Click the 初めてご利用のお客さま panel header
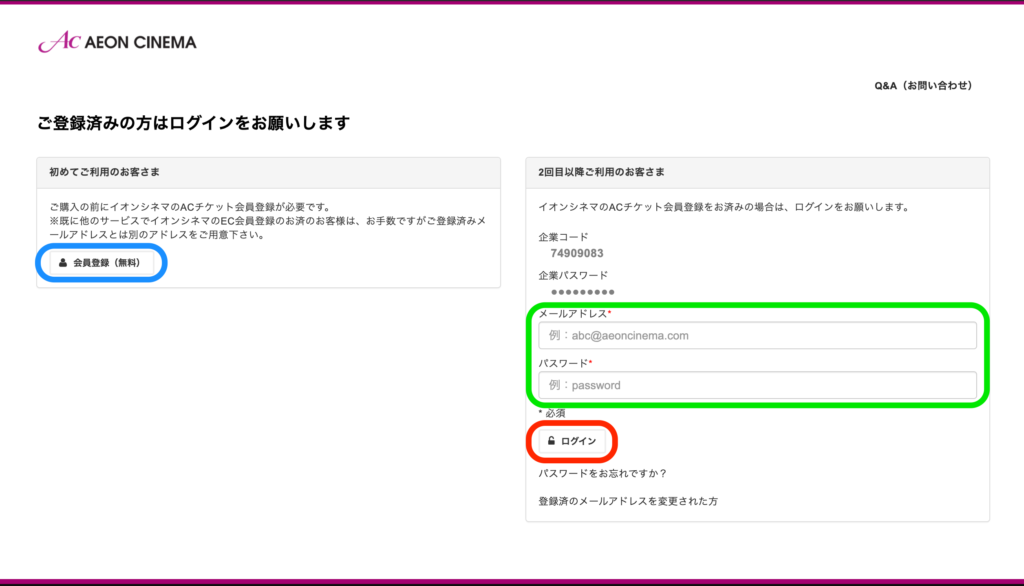 click(x=268, y=172)
